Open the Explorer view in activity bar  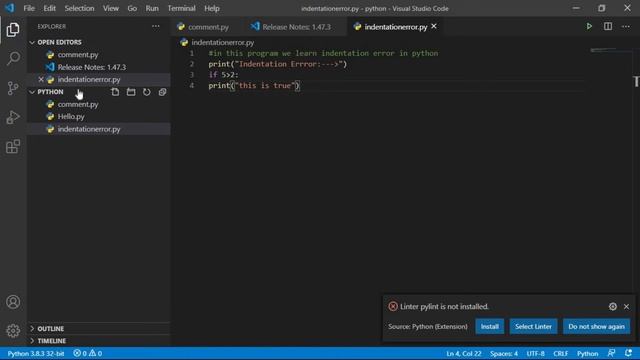click(x=13, y=30)
